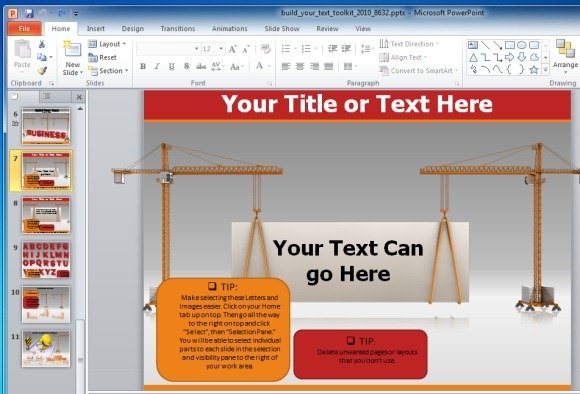Toggle Bold formatting
Viewport: 580px width, 394px height.
[143, 67]
